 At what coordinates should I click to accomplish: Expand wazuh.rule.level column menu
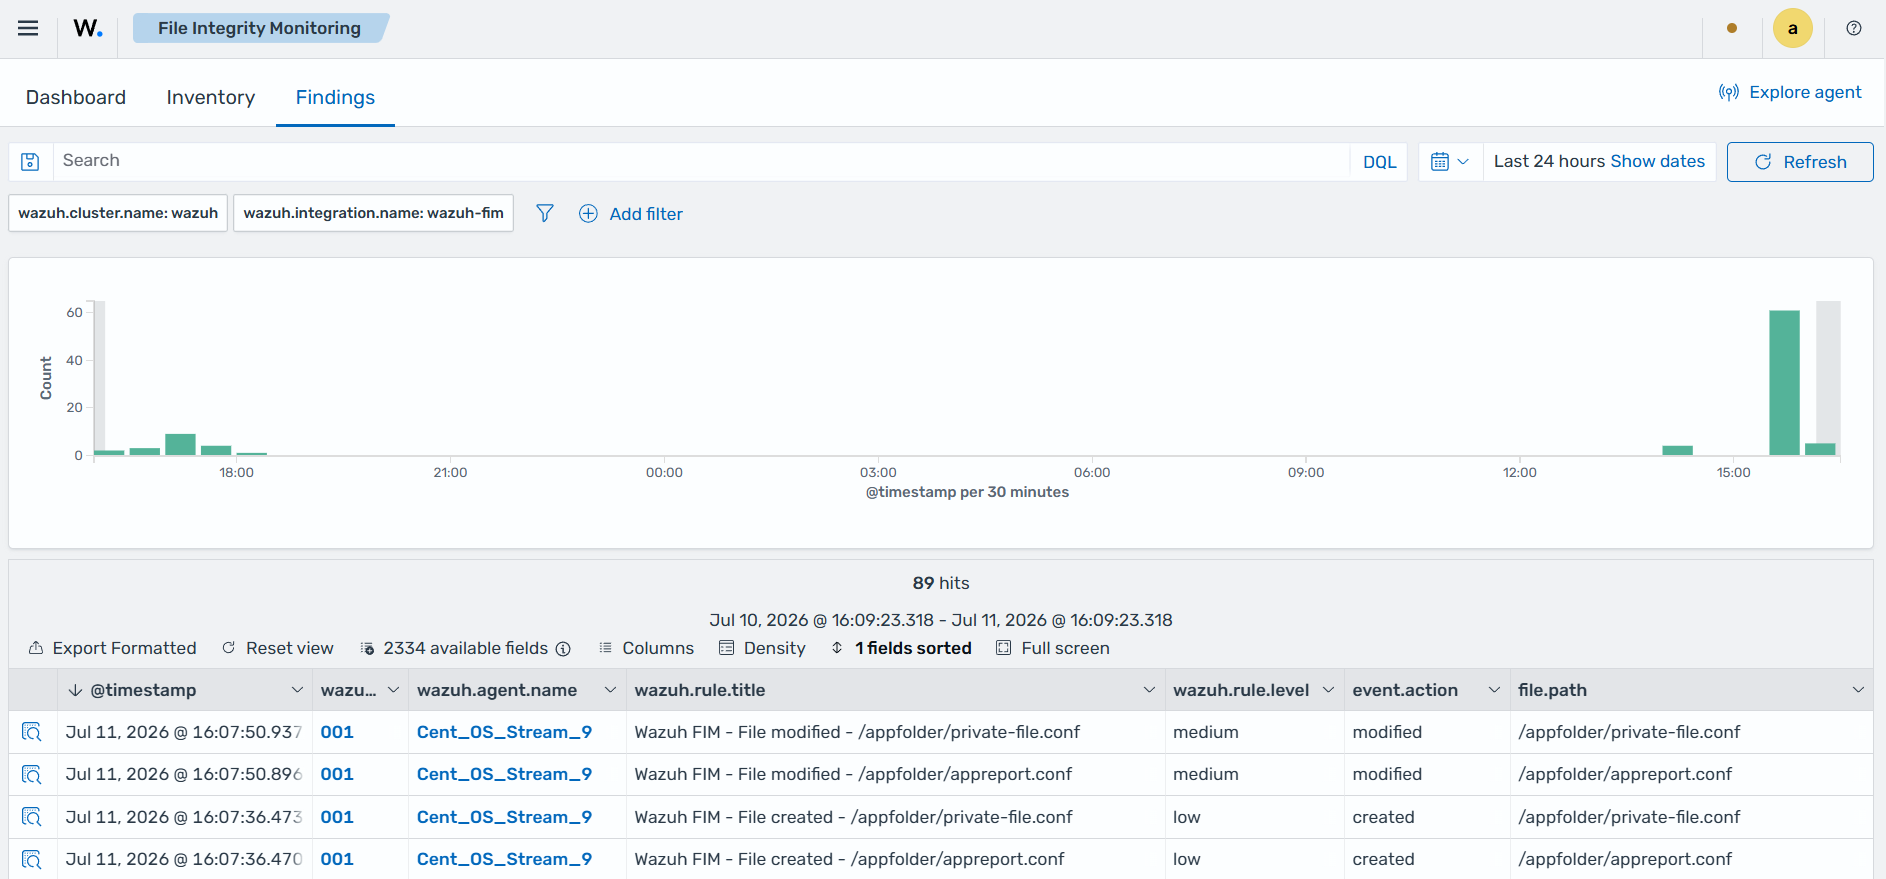tap(1328, 690)
